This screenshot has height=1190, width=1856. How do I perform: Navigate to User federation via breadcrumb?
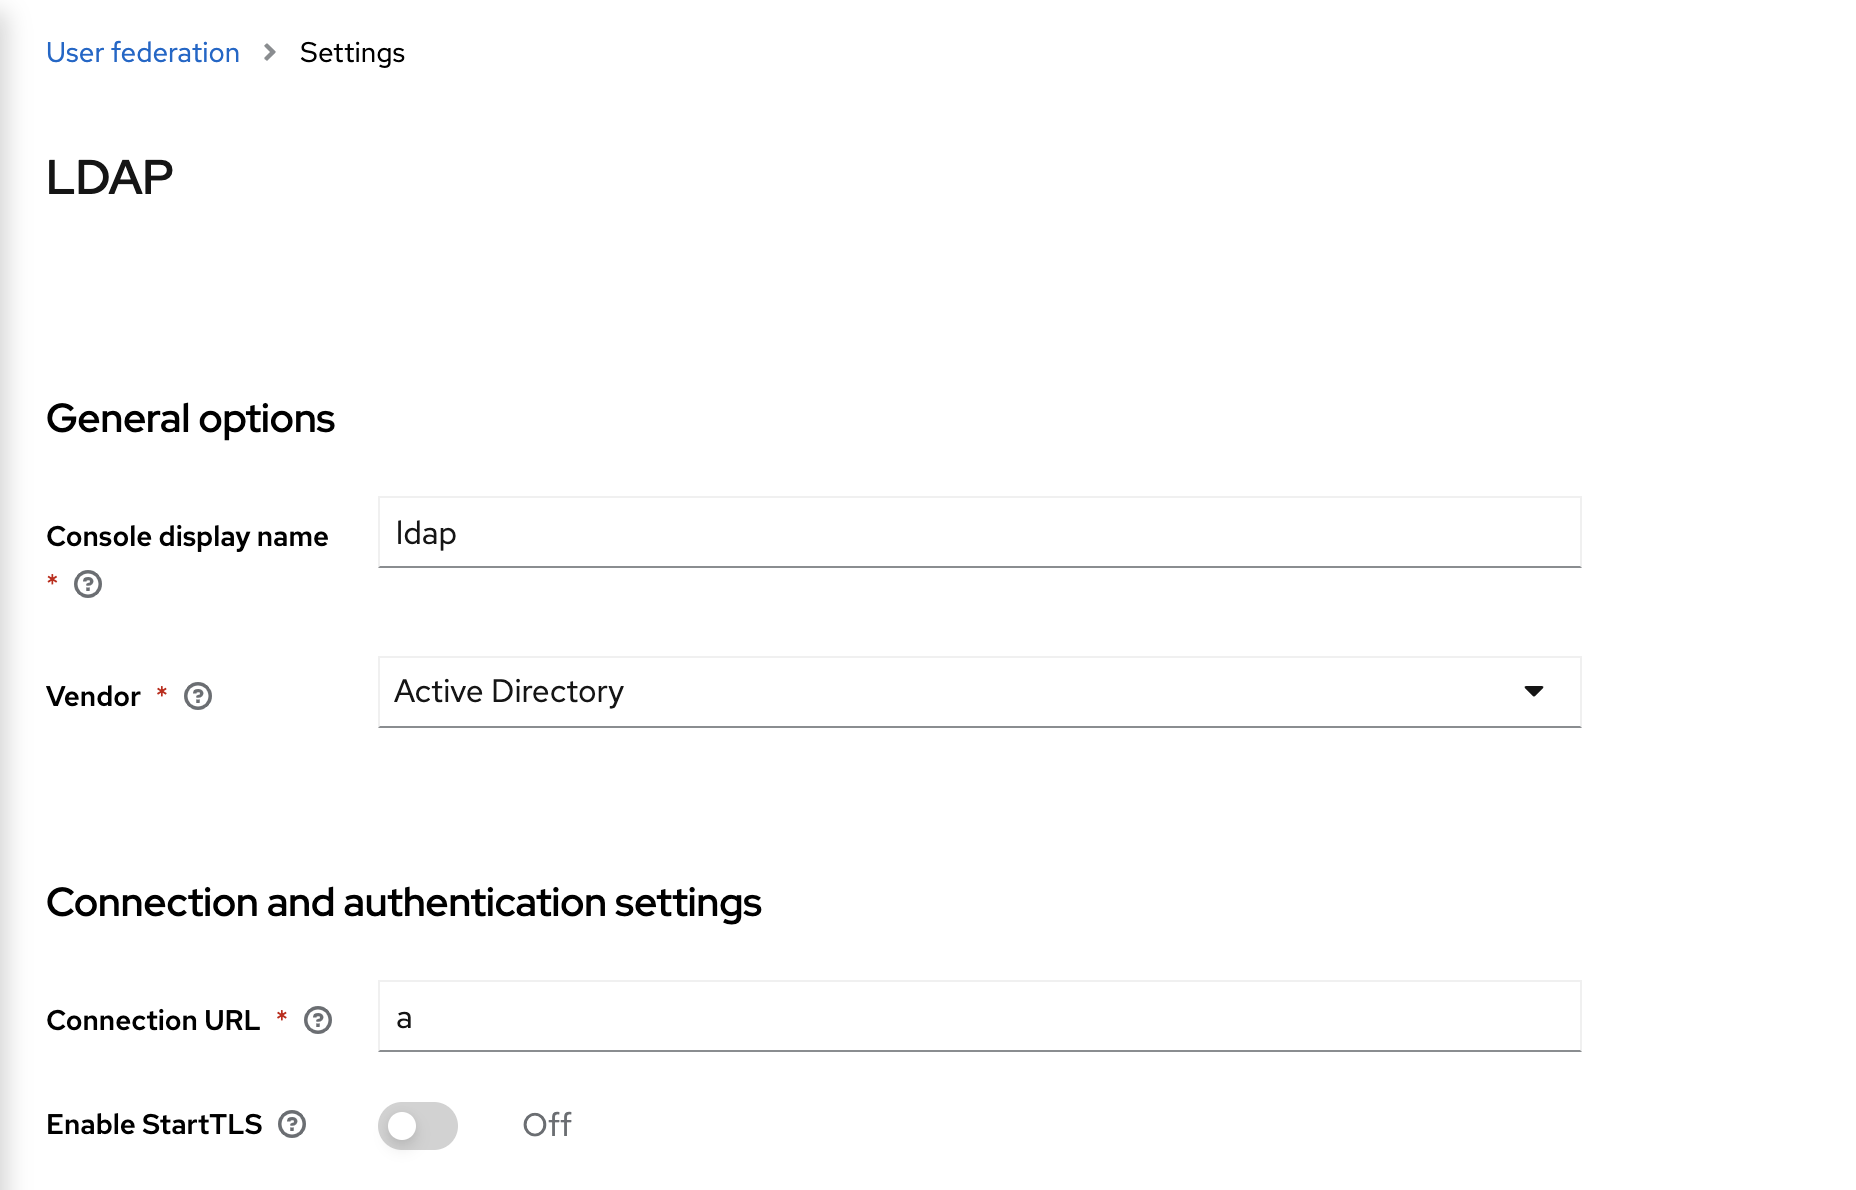pyautogui.click(x=142, y=52)
